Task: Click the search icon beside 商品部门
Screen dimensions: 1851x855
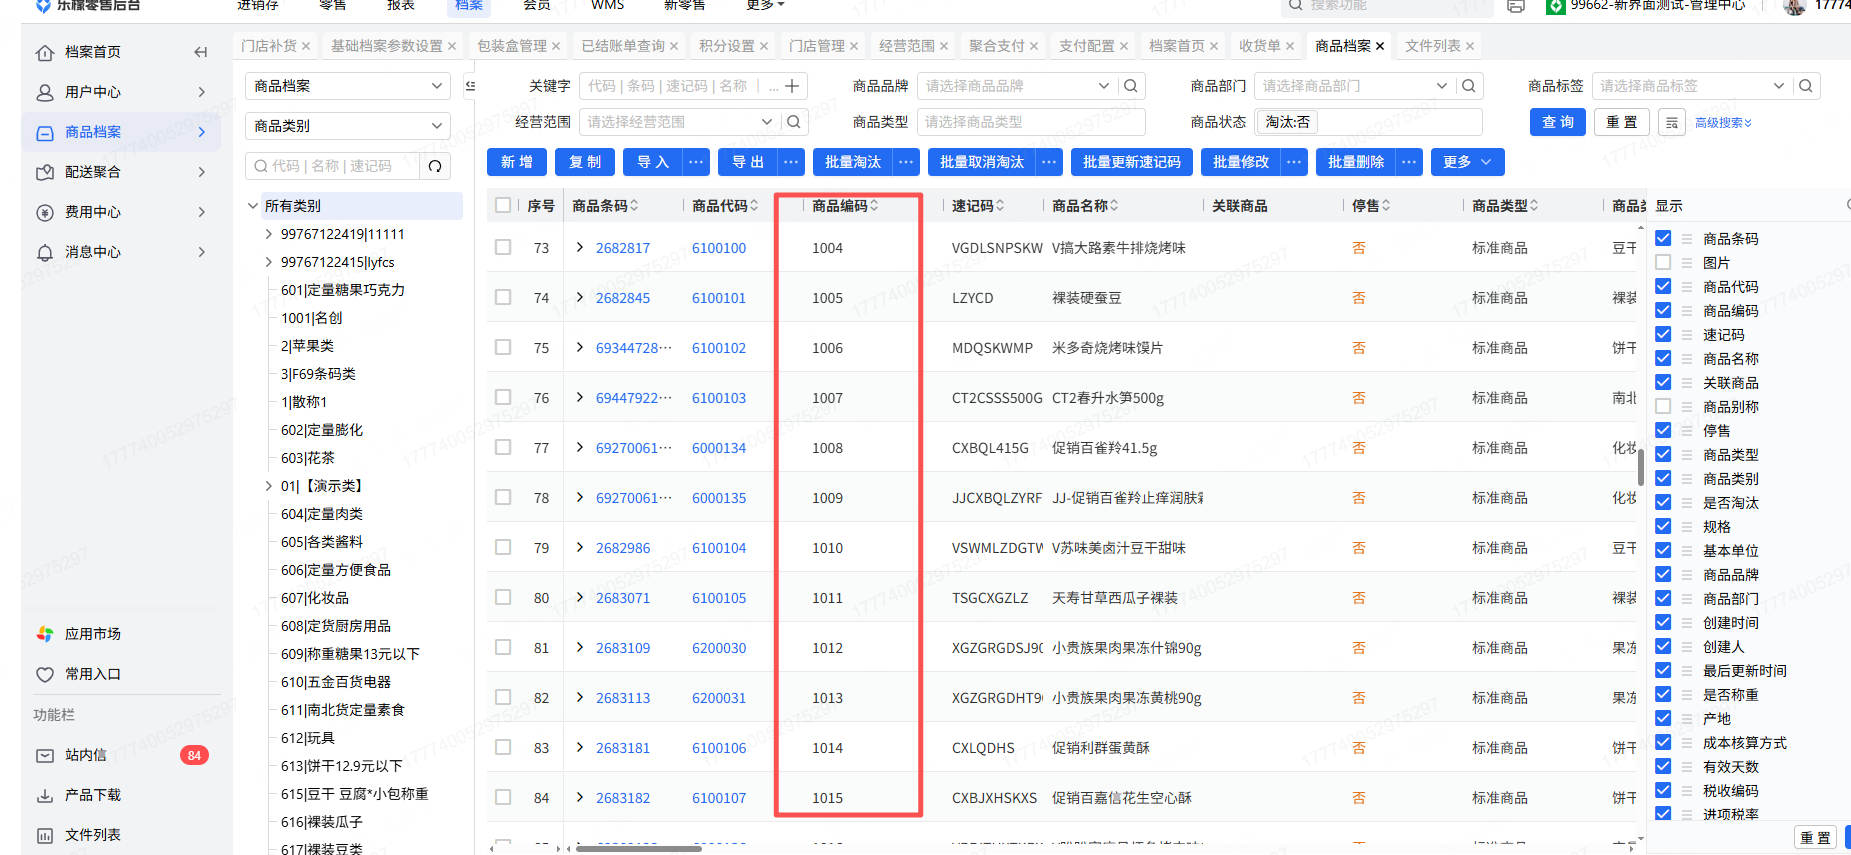Action: coord(1469,86)
